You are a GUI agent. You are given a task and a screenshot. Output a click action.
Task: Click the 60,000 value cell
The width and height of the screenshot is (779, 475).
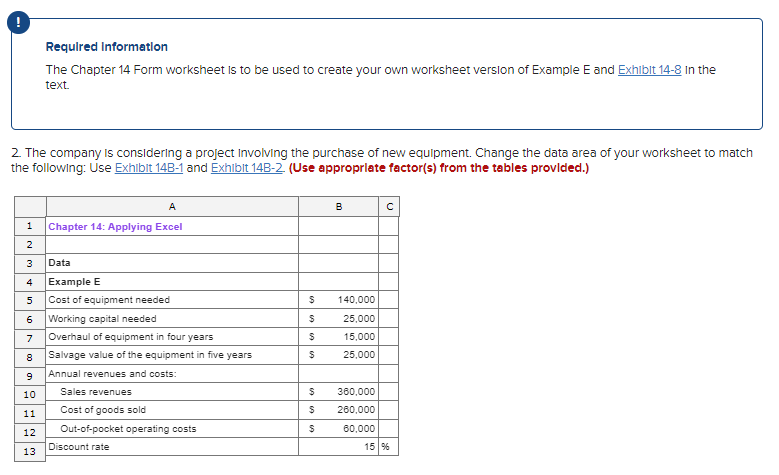[338, 428]
